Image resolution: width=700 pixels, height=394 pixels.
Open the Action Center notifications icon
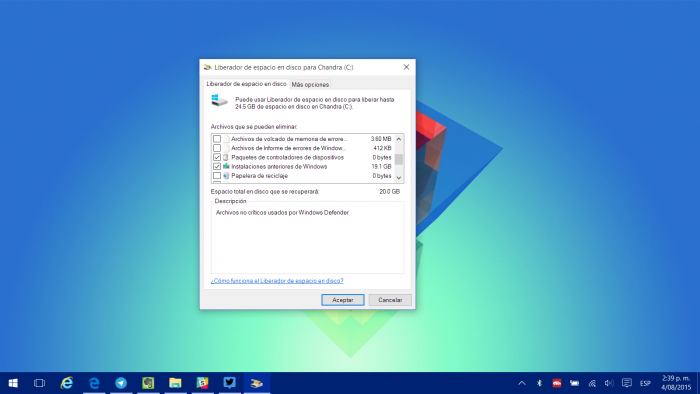(x=627, y=383)
